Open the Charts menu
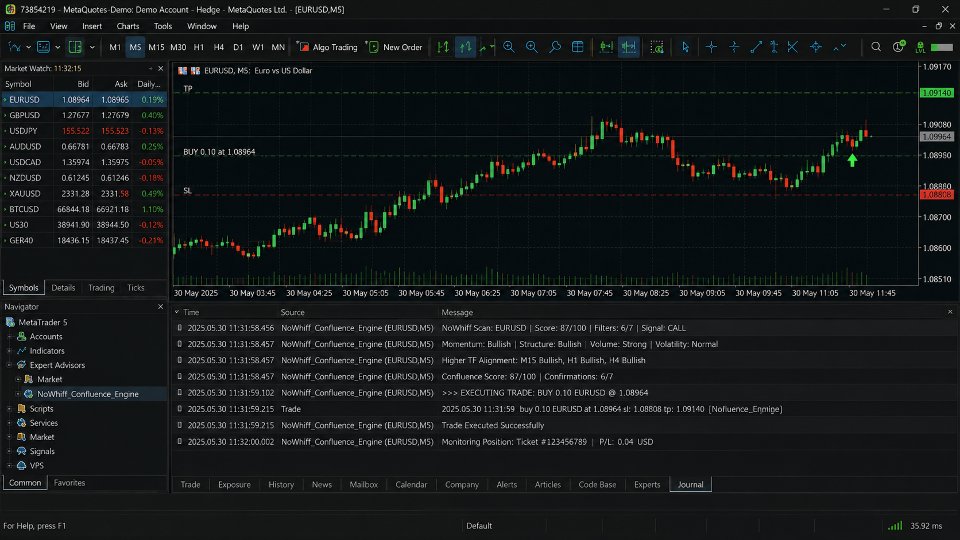The width and height of the screenshot is (960, 540). [127, 26]
